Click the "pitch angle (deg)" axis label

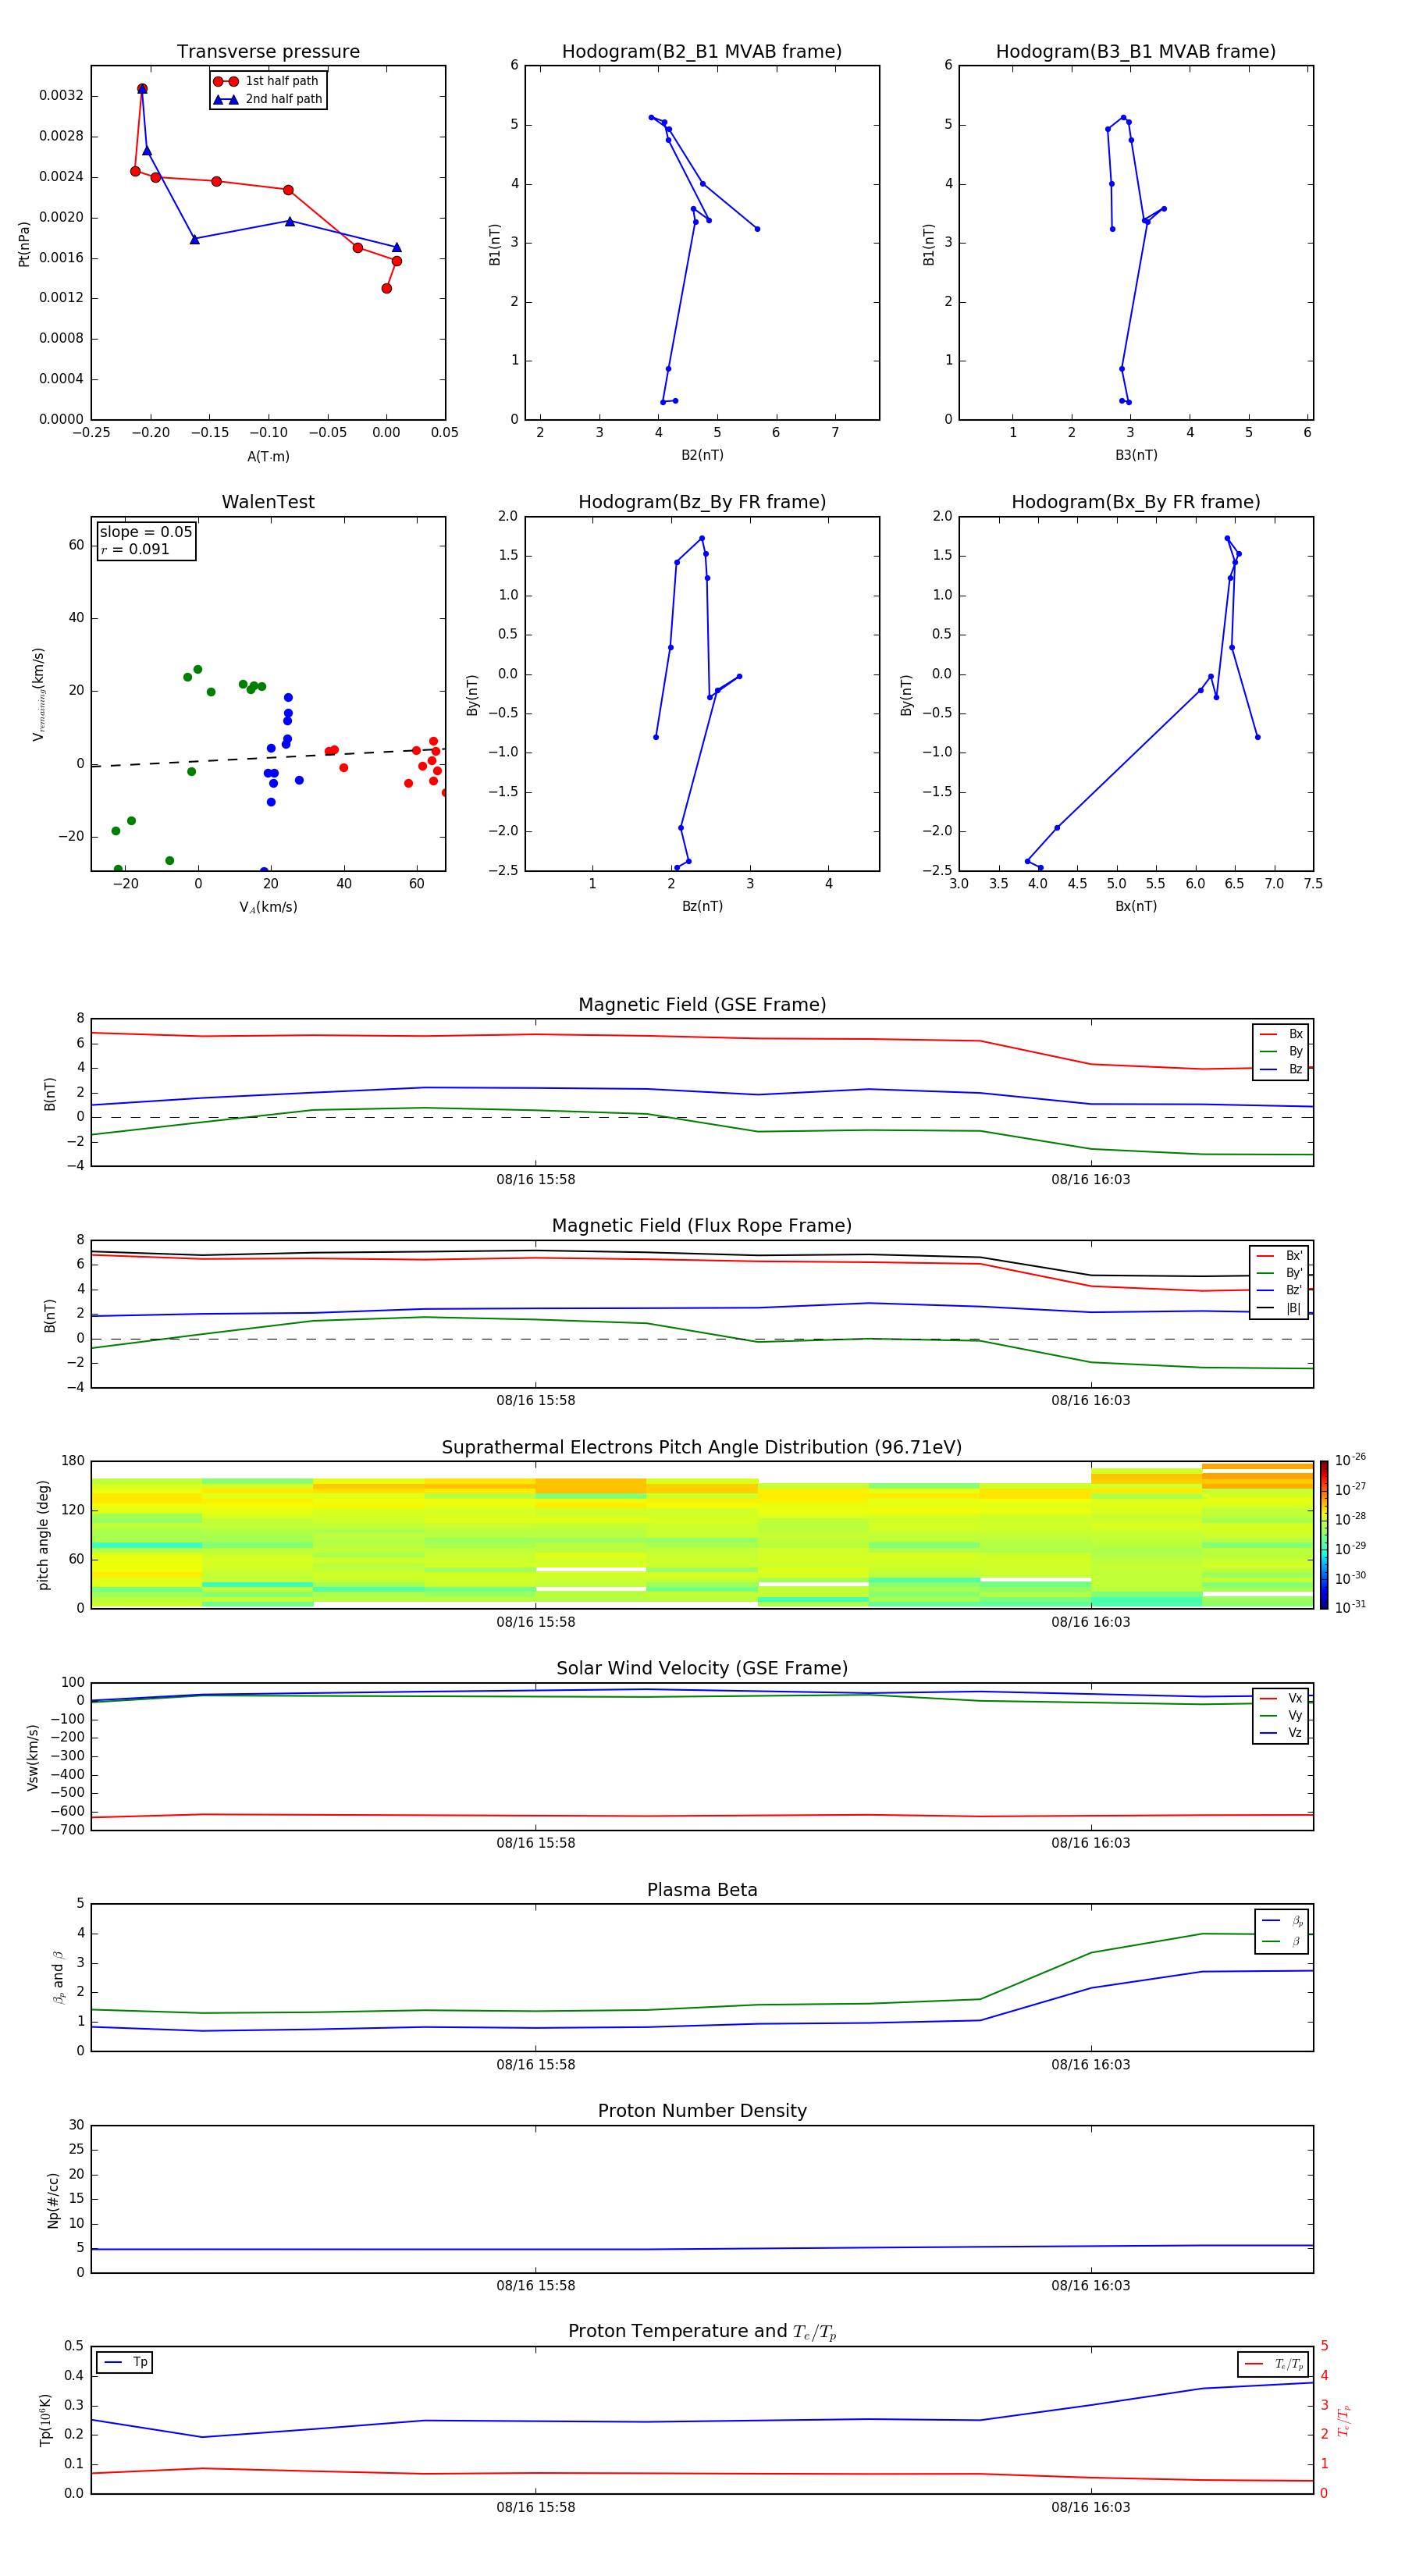pyautogui.click(x=43, y=1535)
